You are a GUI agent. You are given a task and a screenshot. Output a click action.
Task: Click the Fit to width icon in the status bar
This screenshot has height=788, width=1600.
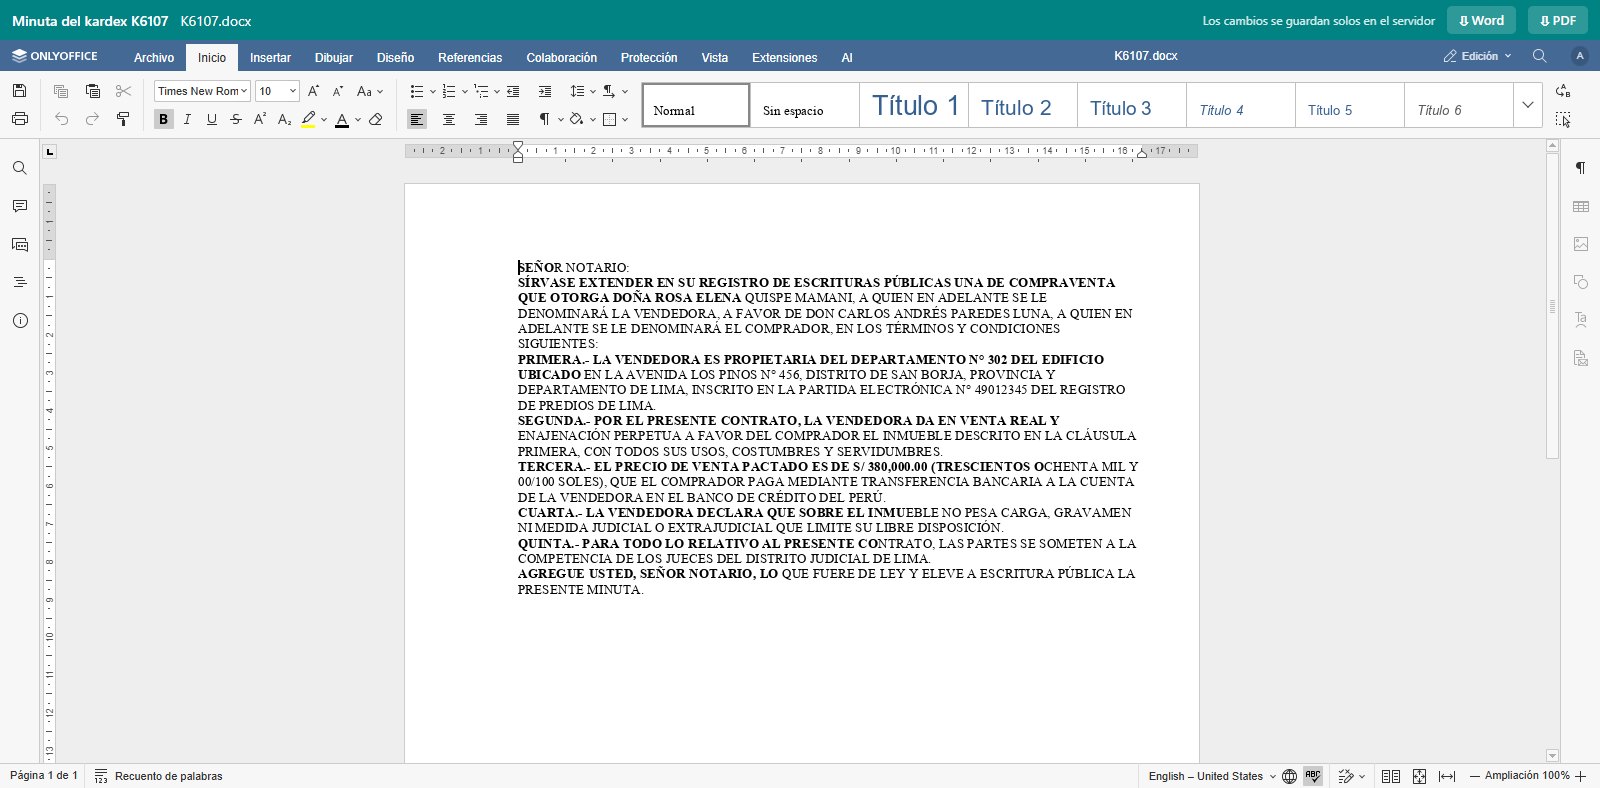click(x=1447, y=776)
